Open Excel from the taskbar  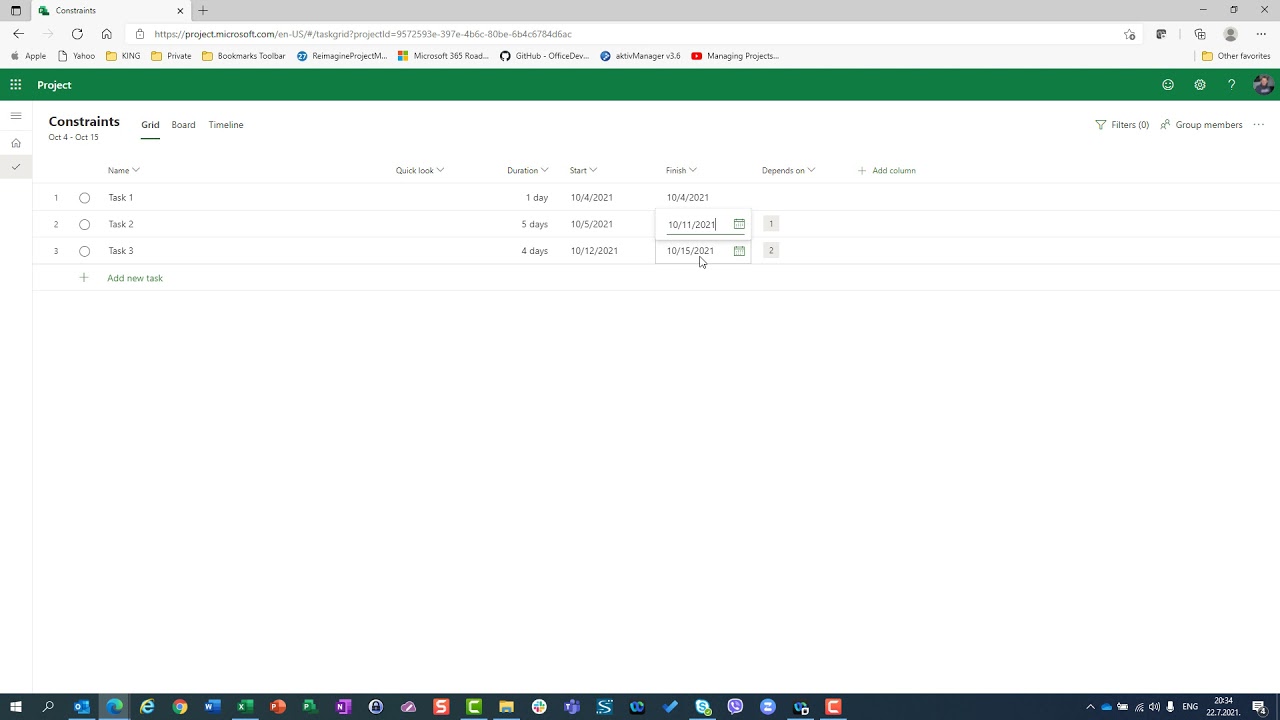pos(244,707)
